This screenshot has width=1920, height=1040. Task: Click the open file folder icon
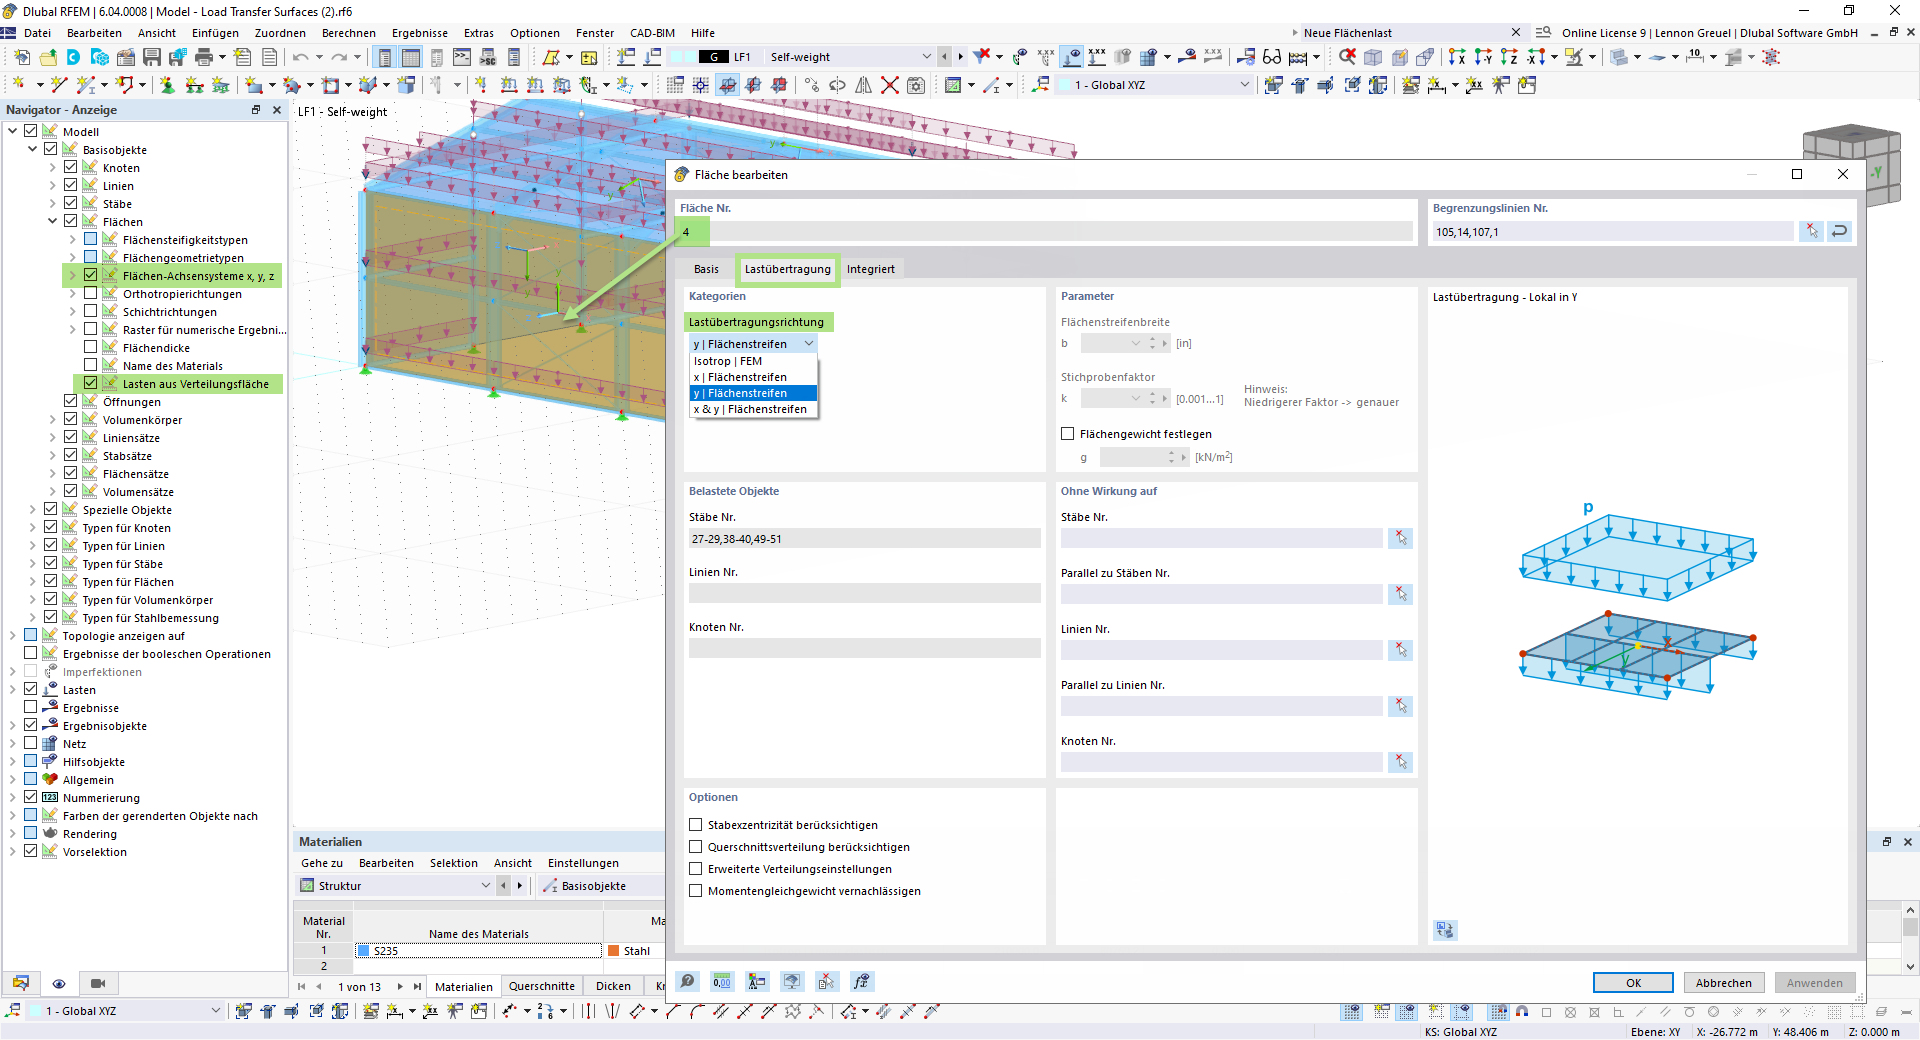[x=48, y=57]
